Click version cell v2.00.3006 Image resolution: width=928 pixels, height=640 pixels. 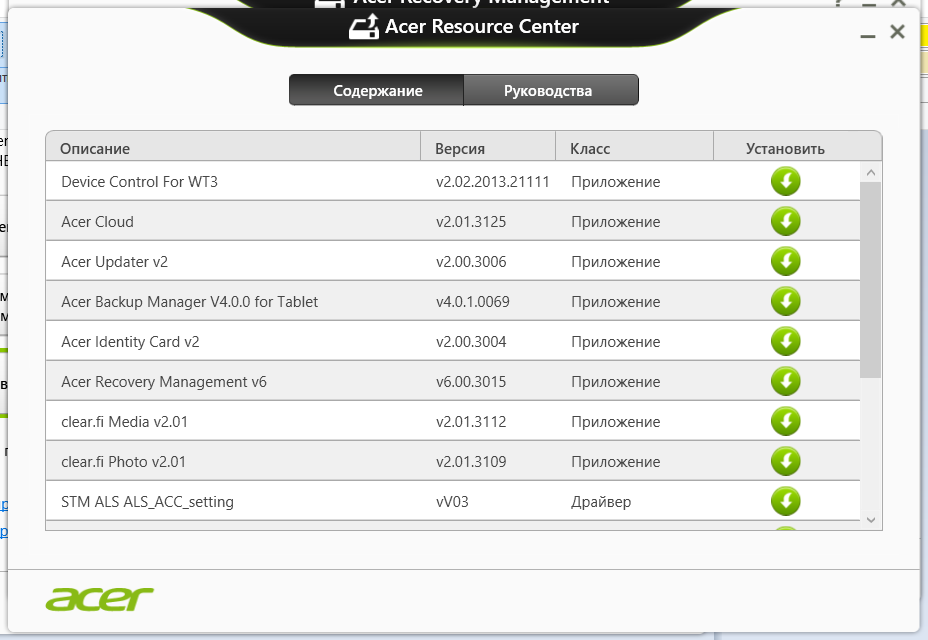471,262
